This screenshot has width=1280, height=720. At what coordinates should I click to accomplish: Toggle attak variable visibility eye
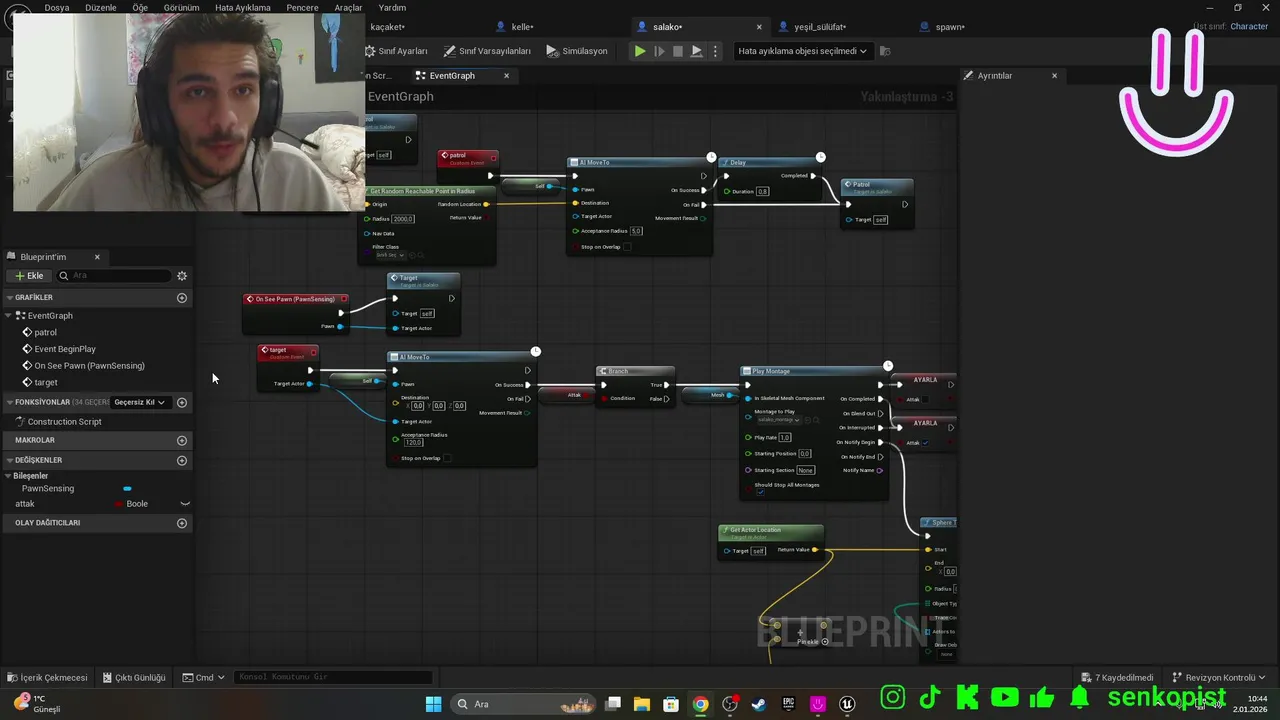pyautogui.click(x=185, y=504)
